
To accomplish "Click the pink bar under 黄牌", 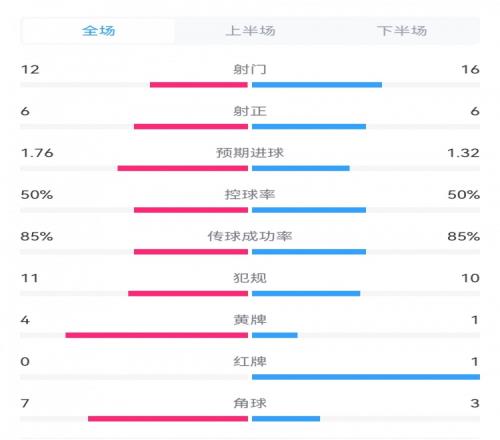I will [x=157, y=335].
